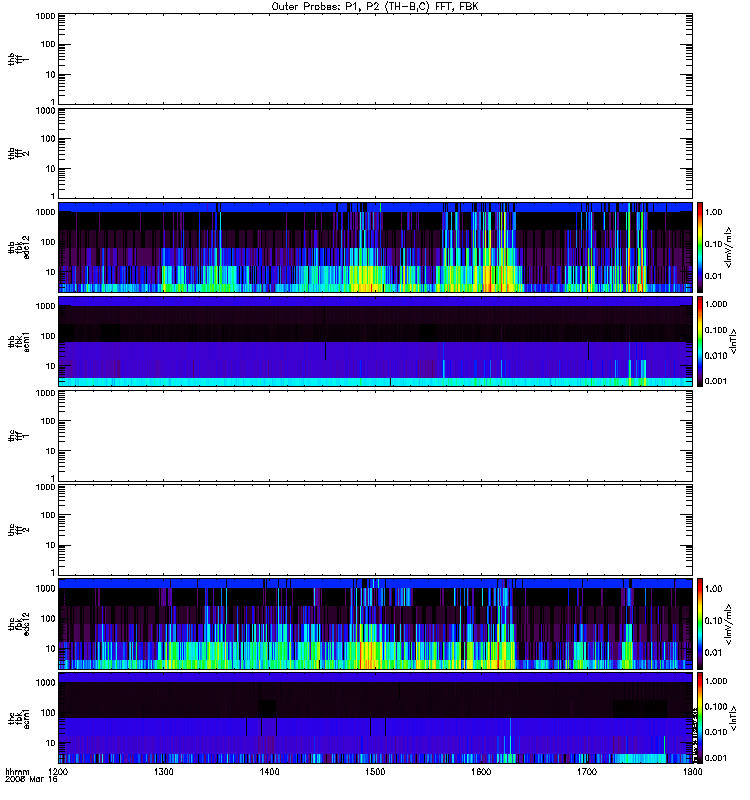This screenshot has width=750, height=800.
Task: Select the 1600 time axis label
Action: point(481,771)
